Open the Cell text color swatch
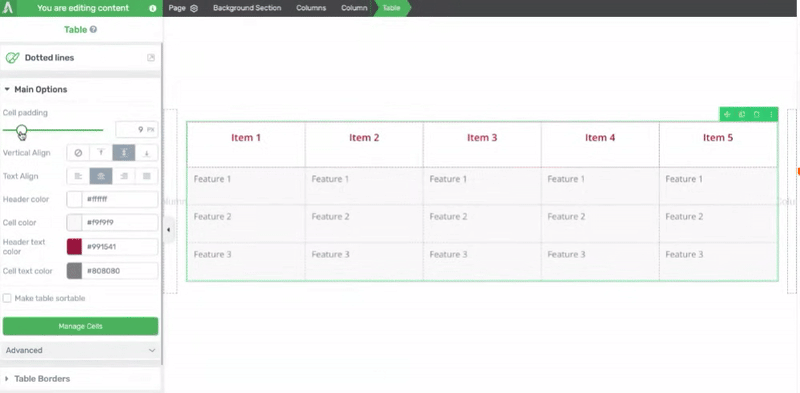 point(74,271)
